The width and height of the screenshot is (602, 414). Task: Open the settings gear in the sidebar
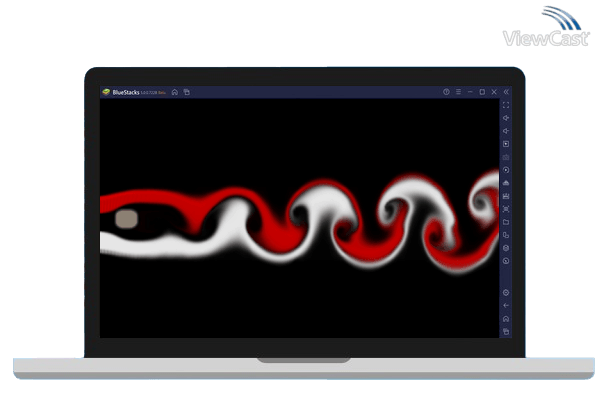pyautogui.click(x=506, y=293)
